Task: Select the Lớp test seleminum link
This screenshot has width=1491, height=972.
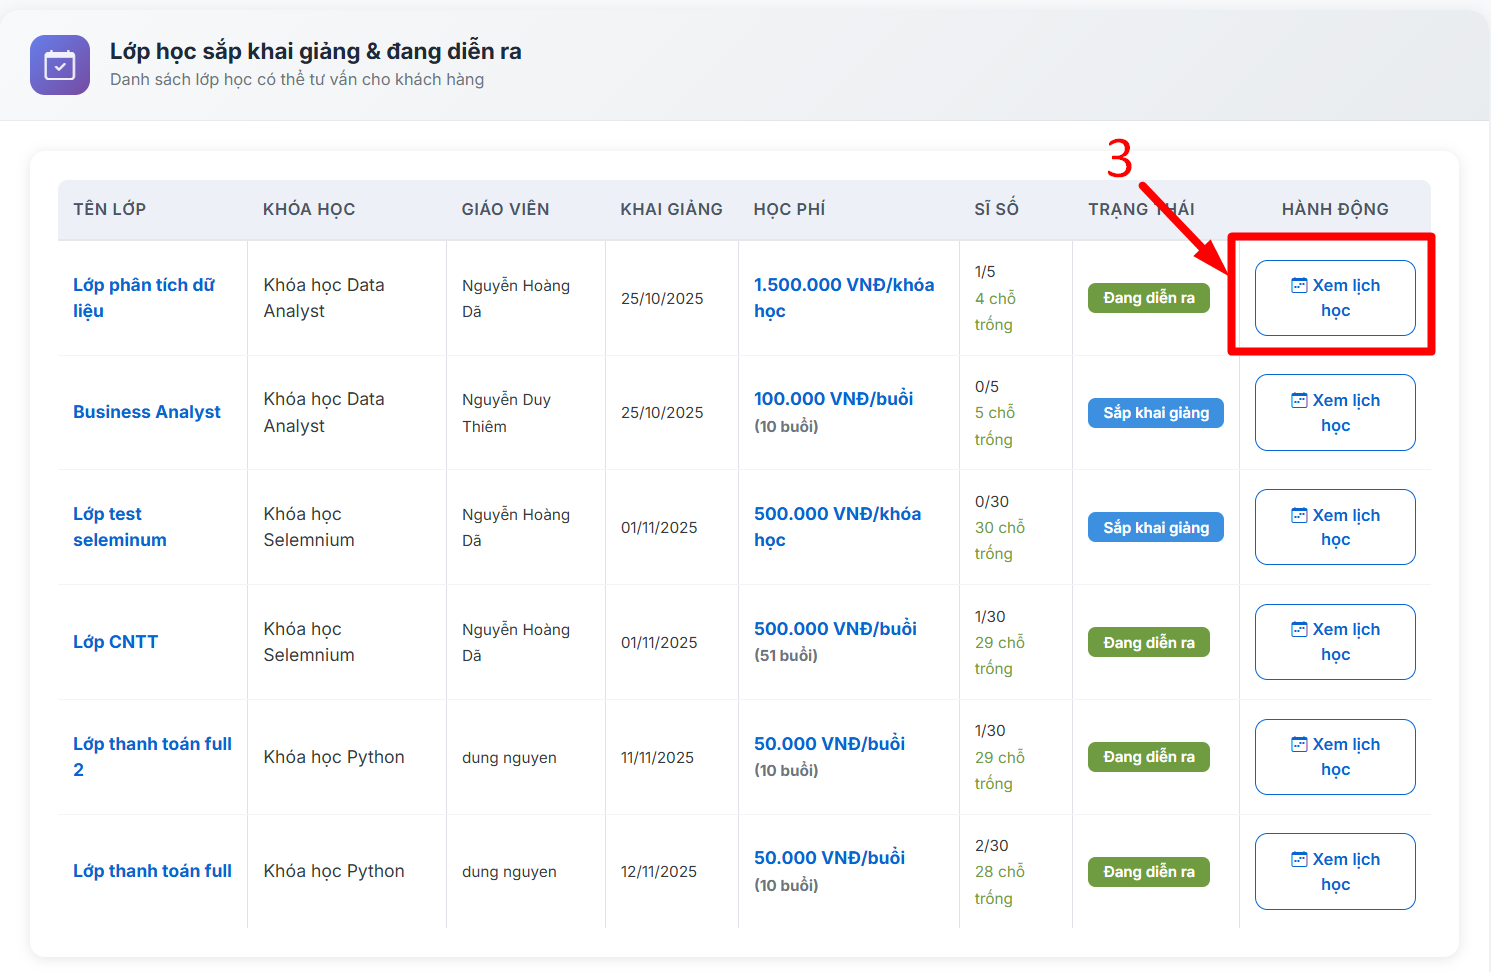Action: pos(119,527)
